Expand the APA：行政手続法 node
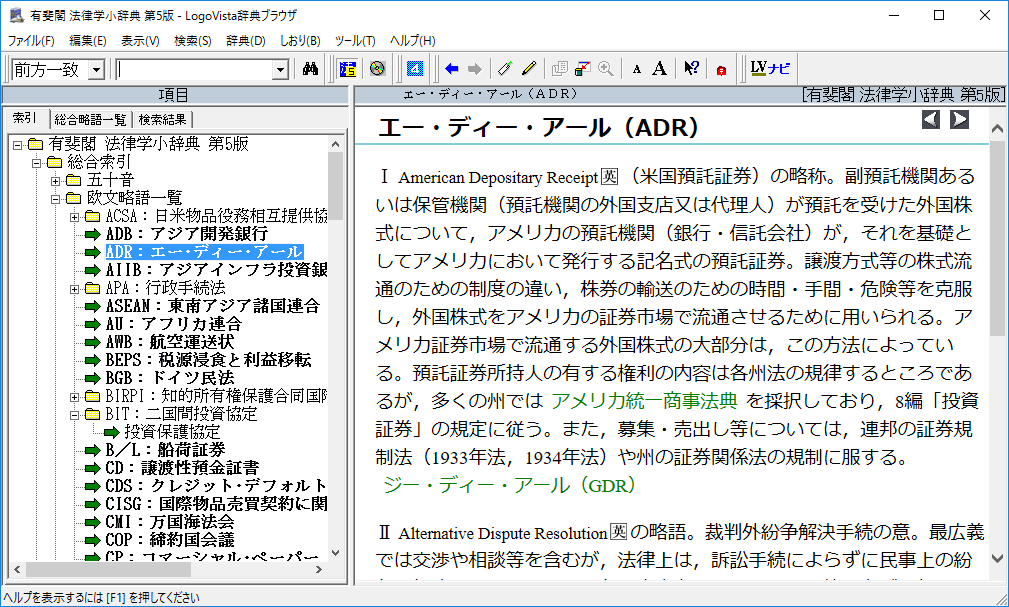The height and width of the screenshot is (607, 1009). [x=74, y=288]
